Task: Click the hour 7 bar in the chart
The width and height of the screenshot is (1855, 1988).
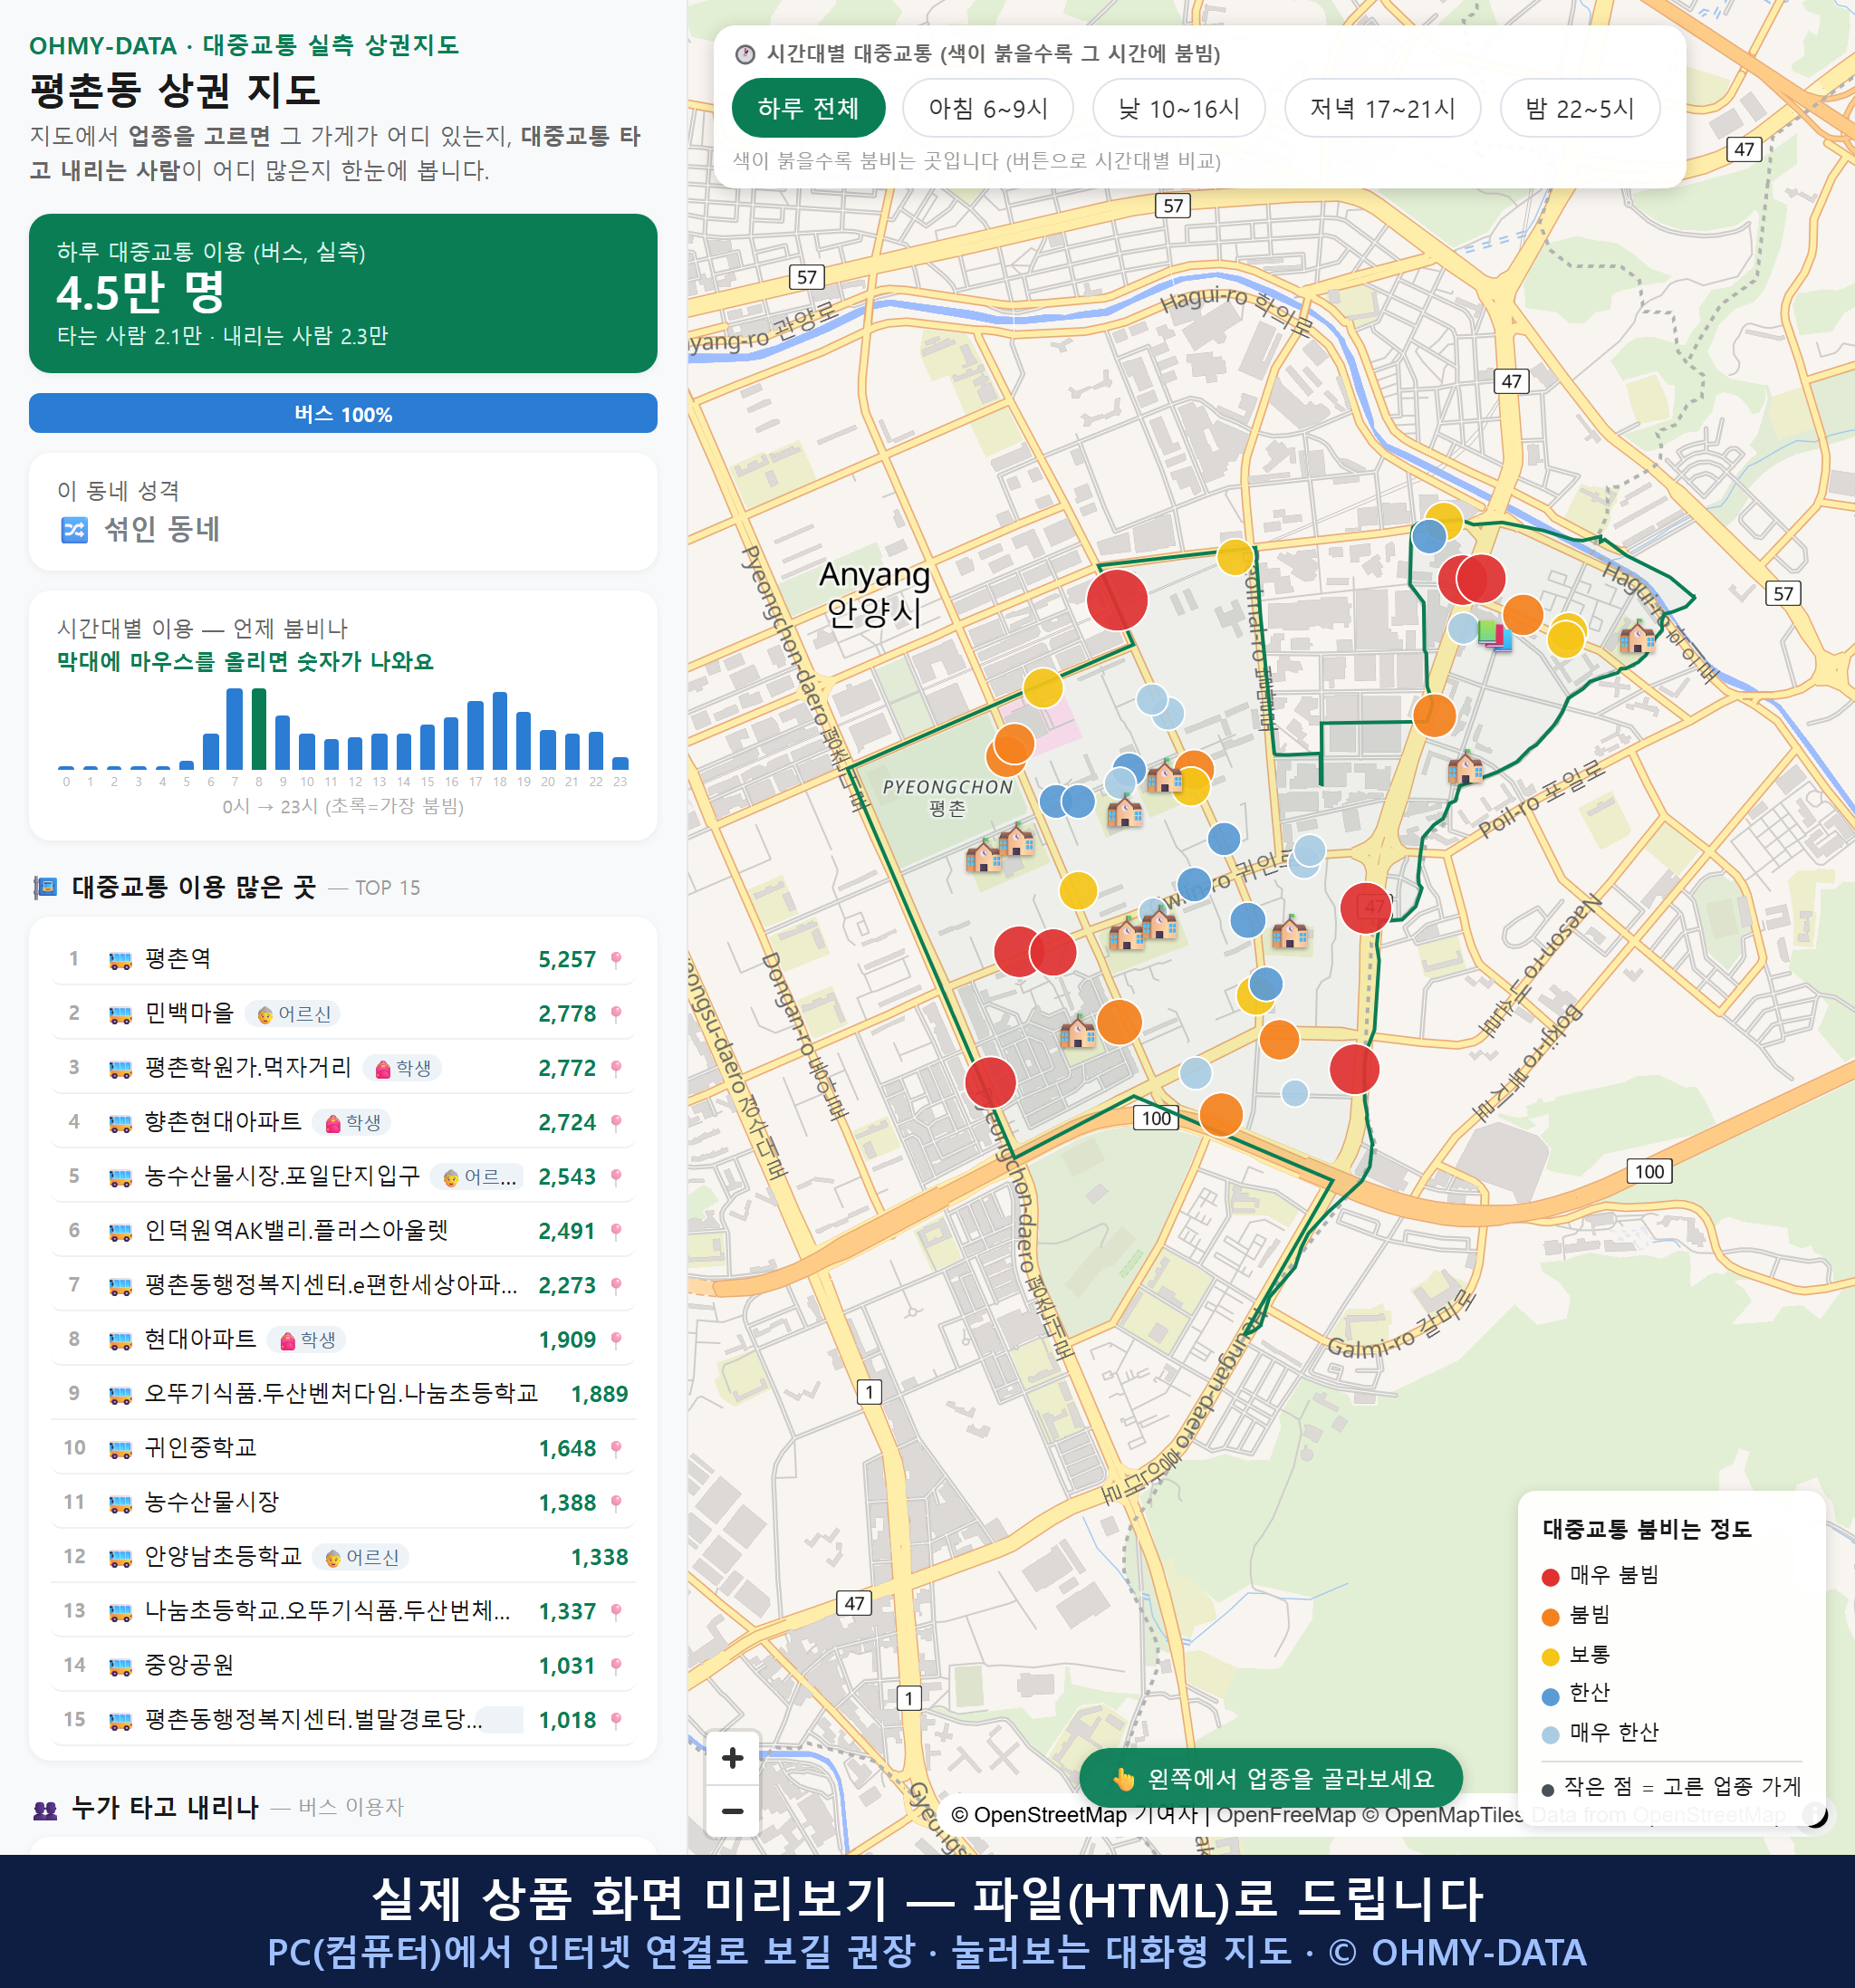Action: pyautogui.click(x=235, y=729)
